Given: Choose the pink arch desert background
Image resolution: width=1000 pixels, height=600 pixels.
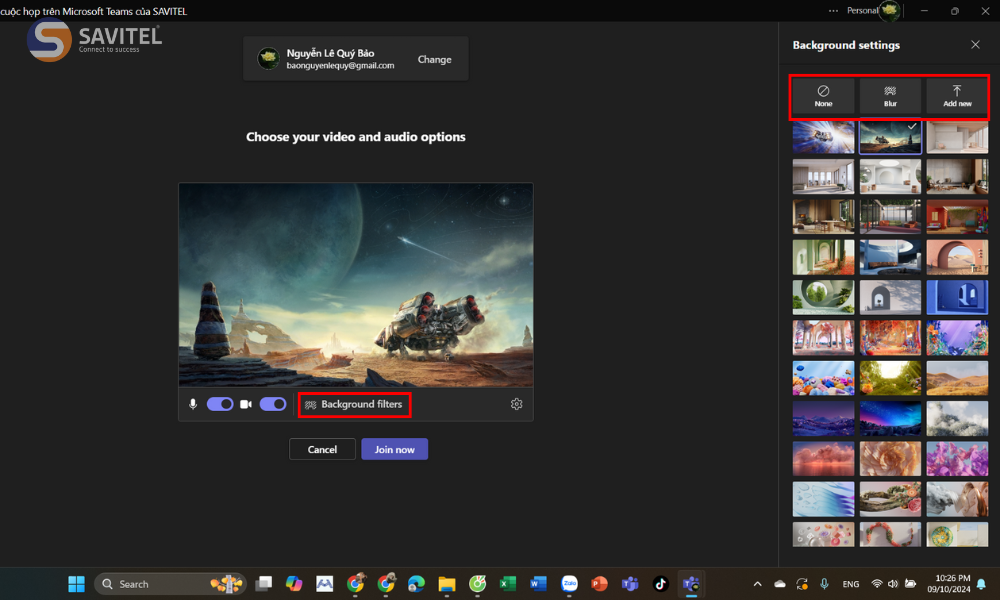Looking at the screenshot, I should (957, 257).
